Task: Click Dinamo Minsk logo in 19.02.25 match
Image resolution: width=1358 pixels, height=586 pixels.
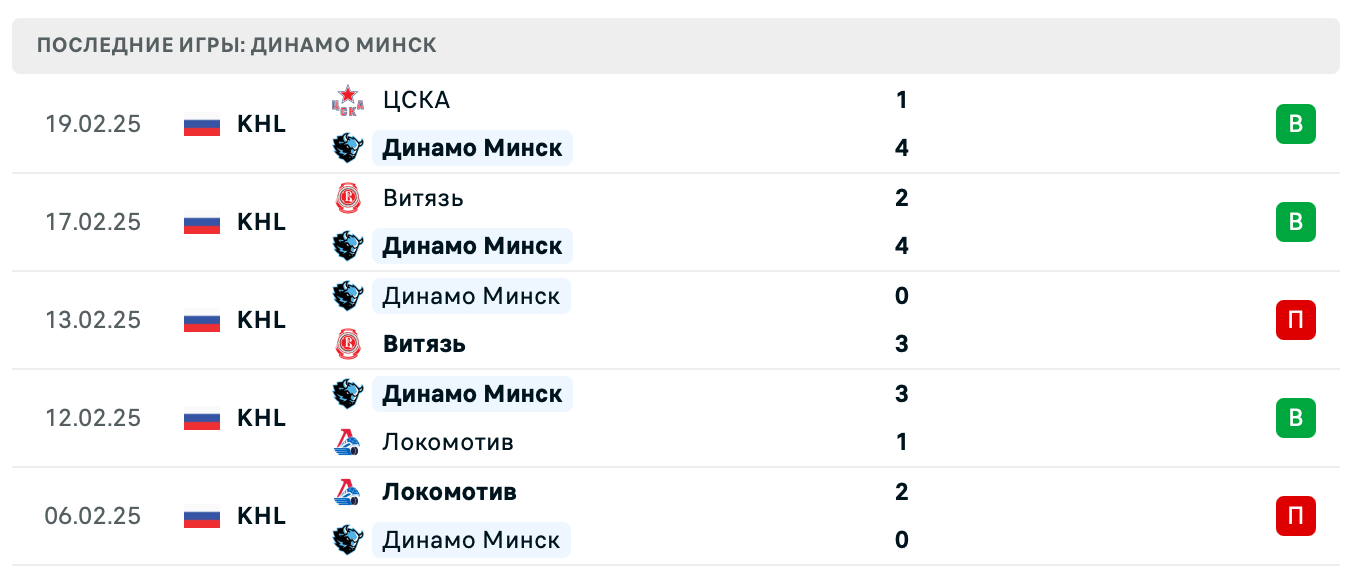Action: click(x=347, y=148)
